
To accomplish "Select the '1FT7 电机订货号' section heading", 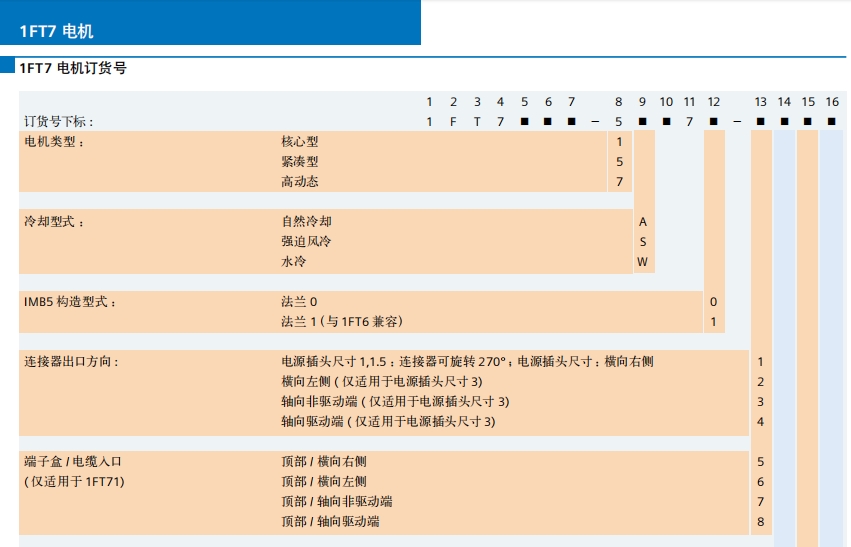I will [x=73, y=68].
